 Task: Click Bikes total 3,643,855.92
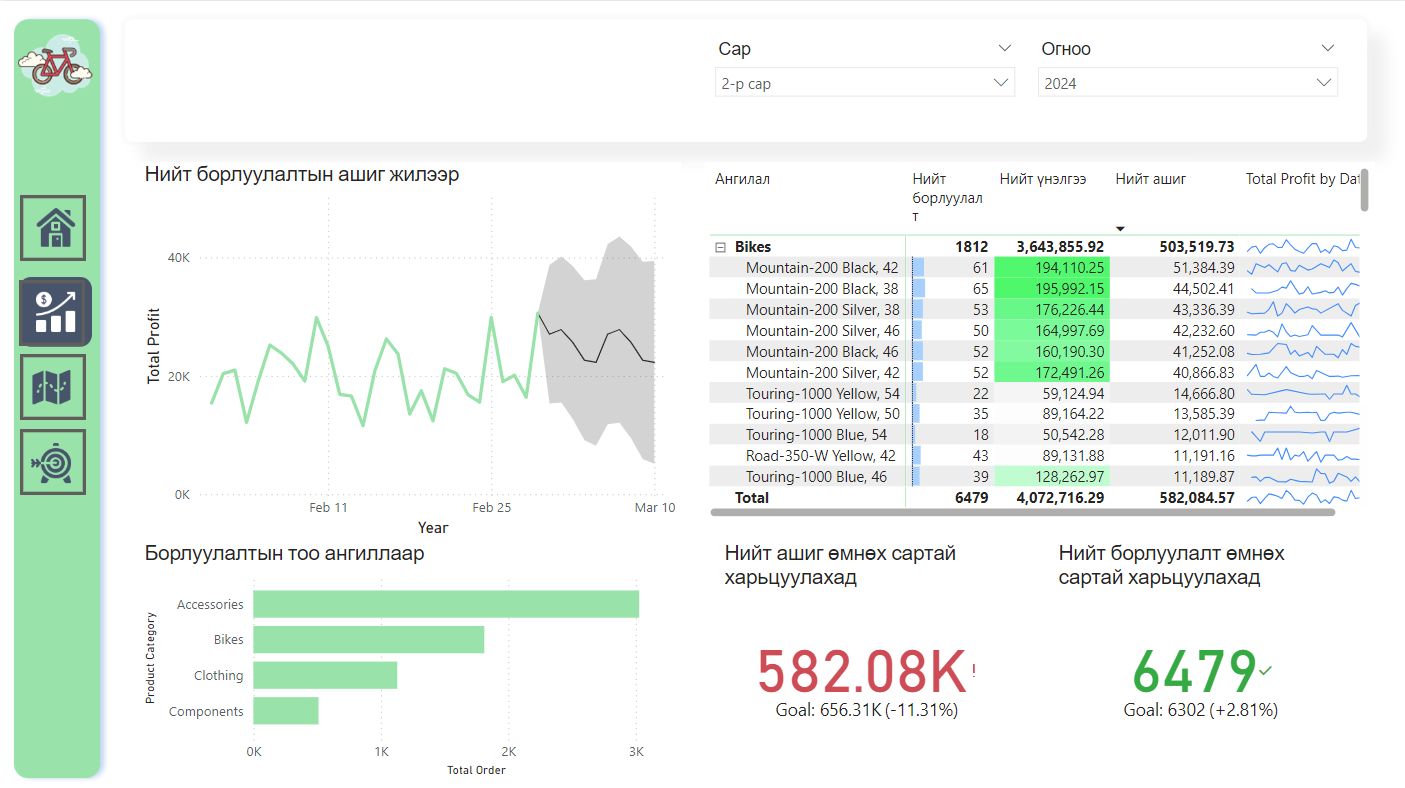(1060, 246)
